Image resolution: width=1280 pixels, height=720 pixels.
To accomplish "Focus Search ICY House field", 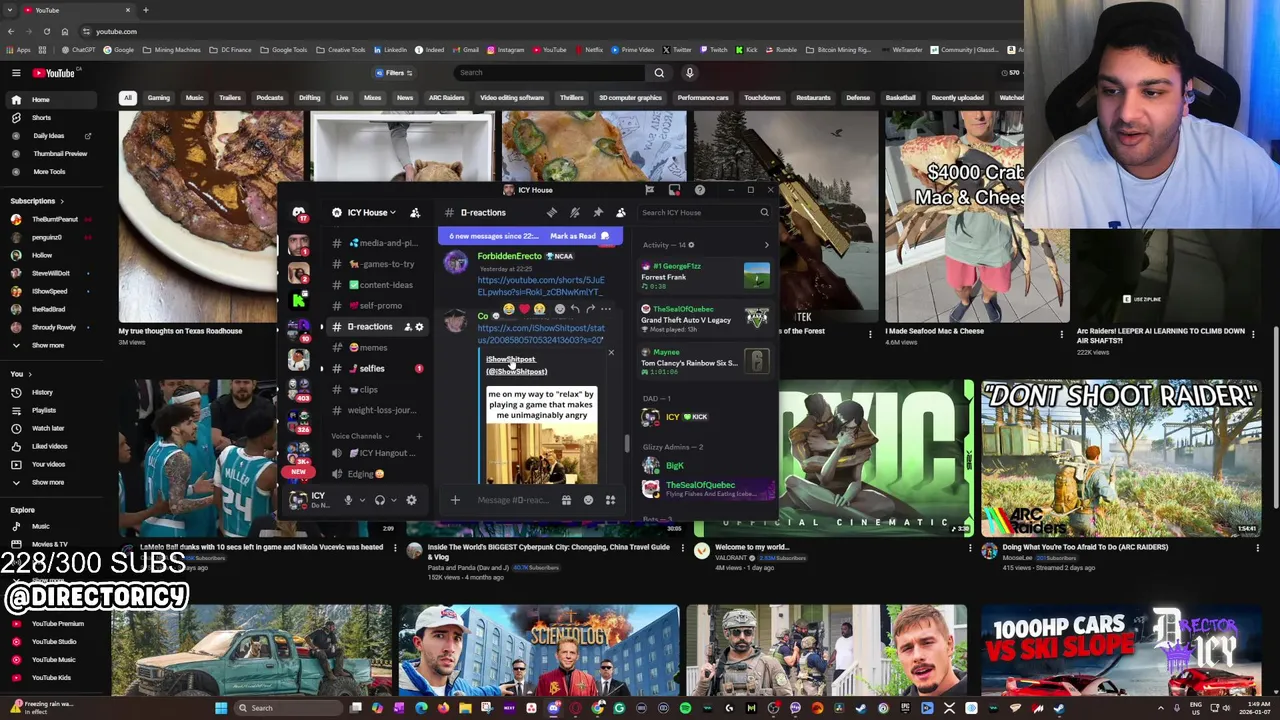I will [705, 212].
